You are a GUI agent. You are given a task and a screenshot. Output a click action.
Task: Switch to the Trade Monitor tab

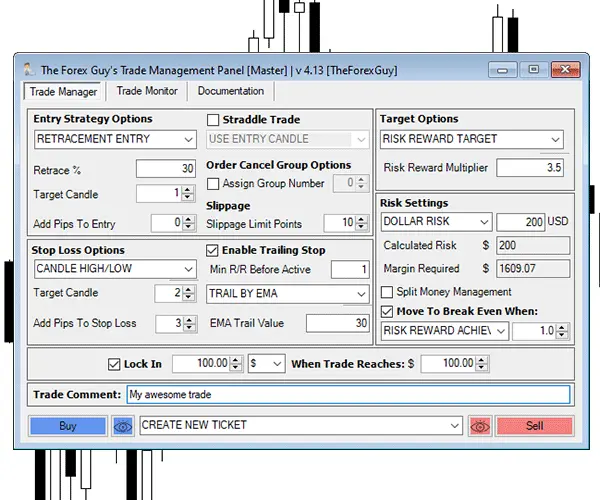point(147,91)
